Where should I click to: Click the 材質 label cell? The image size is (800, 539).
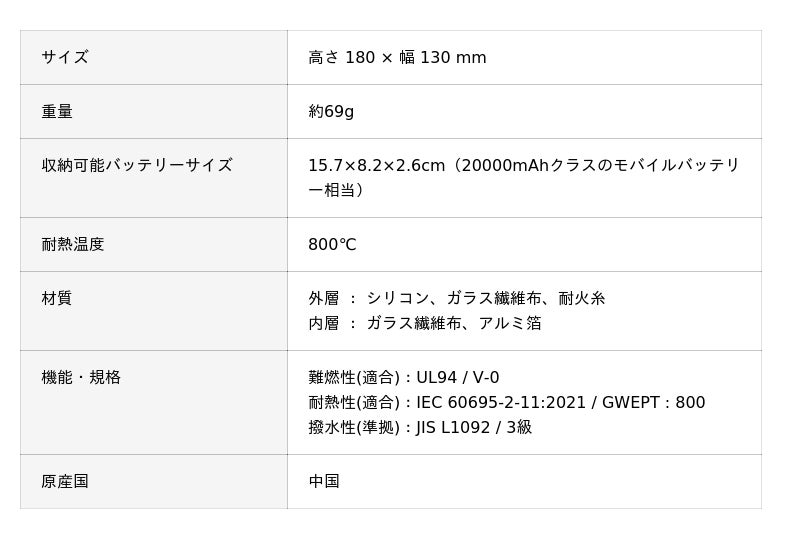(x=57, y=299)
